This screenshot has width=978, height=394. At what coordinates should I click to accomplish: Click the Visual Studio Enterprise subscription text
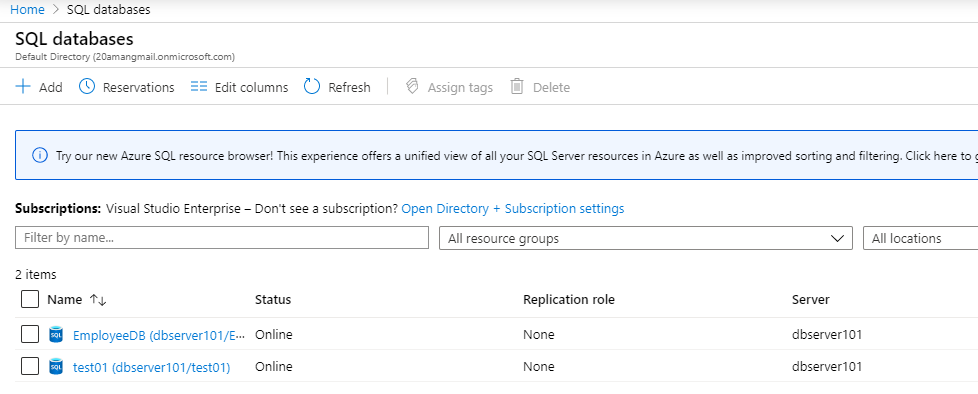[x=173, y=209]
